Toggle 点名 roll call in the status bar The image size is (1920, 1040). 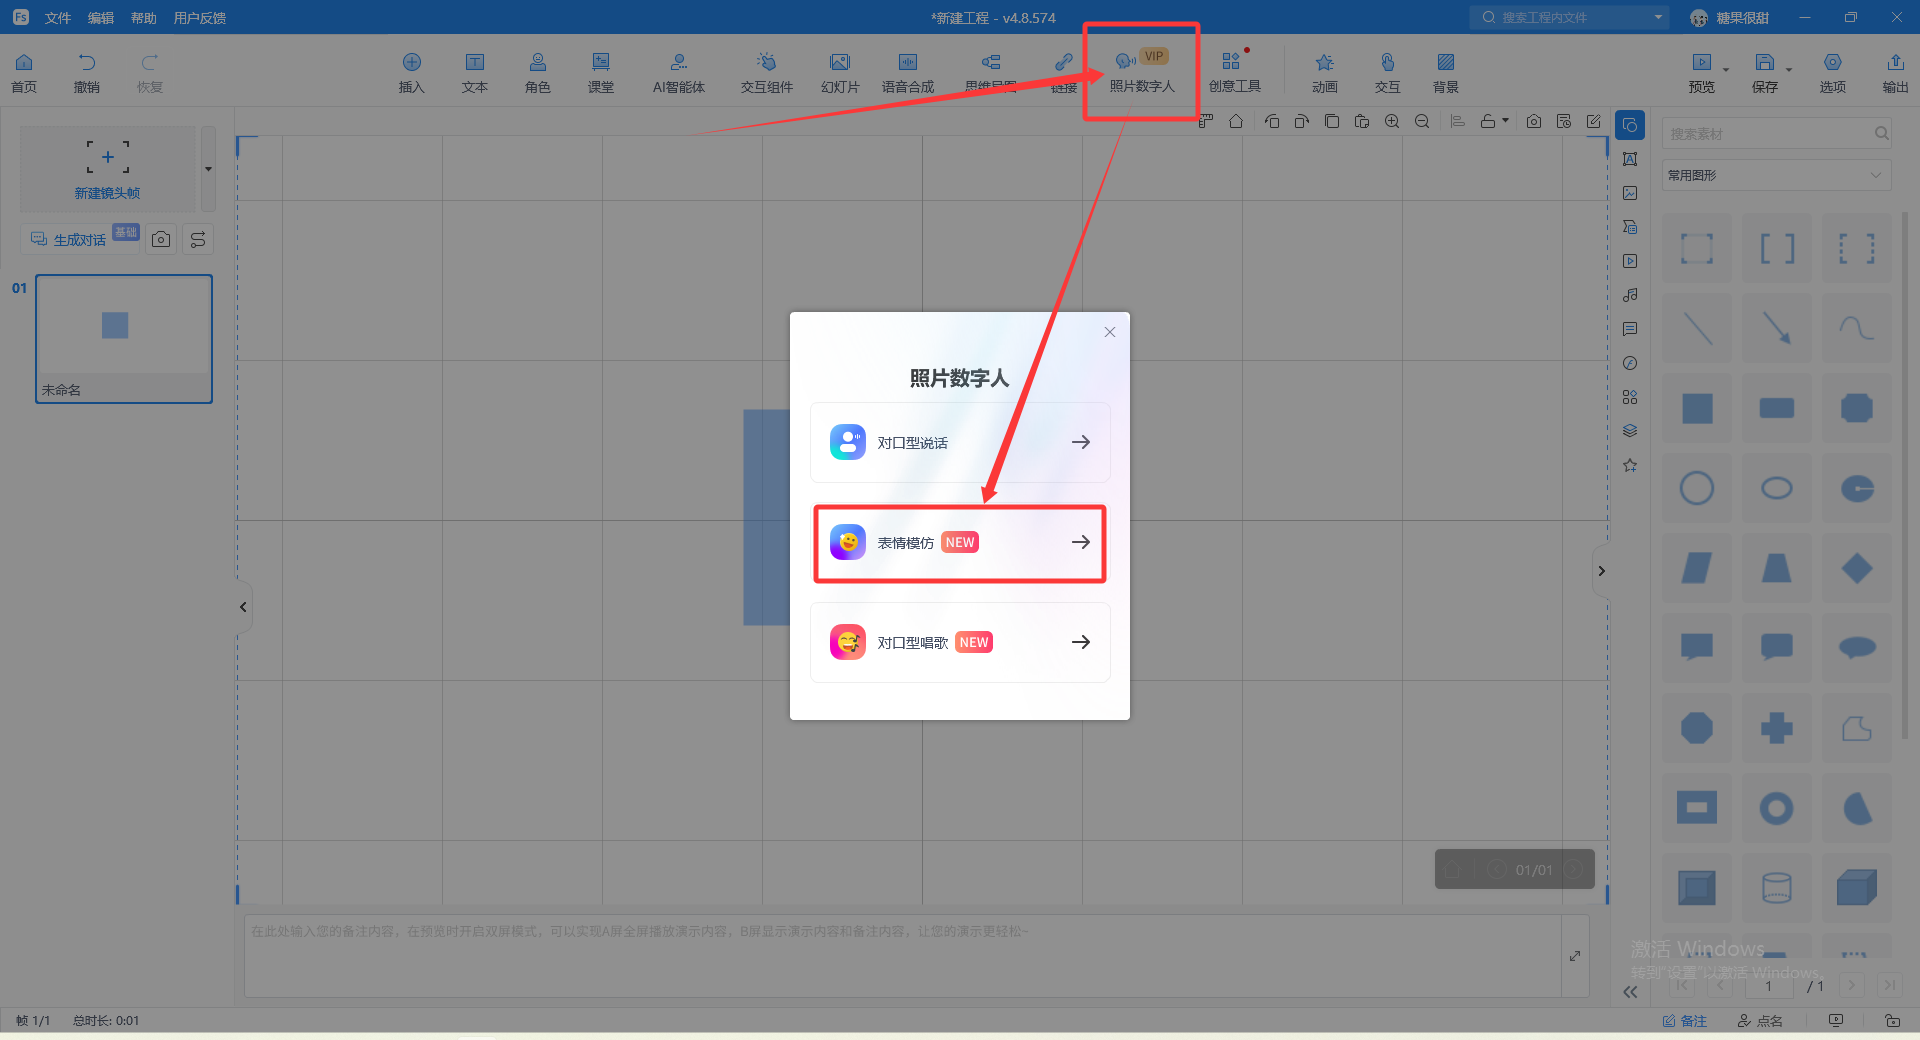[x=1760, y=1021]
